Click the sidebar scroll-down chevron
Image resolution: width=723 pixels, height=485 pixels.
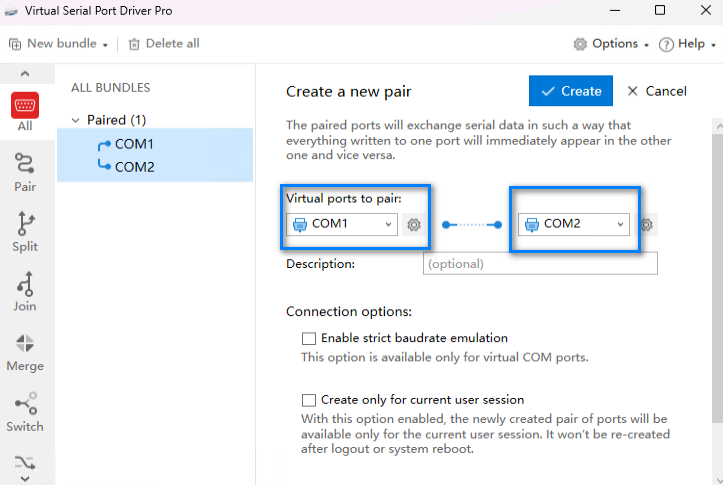(25, 479)
